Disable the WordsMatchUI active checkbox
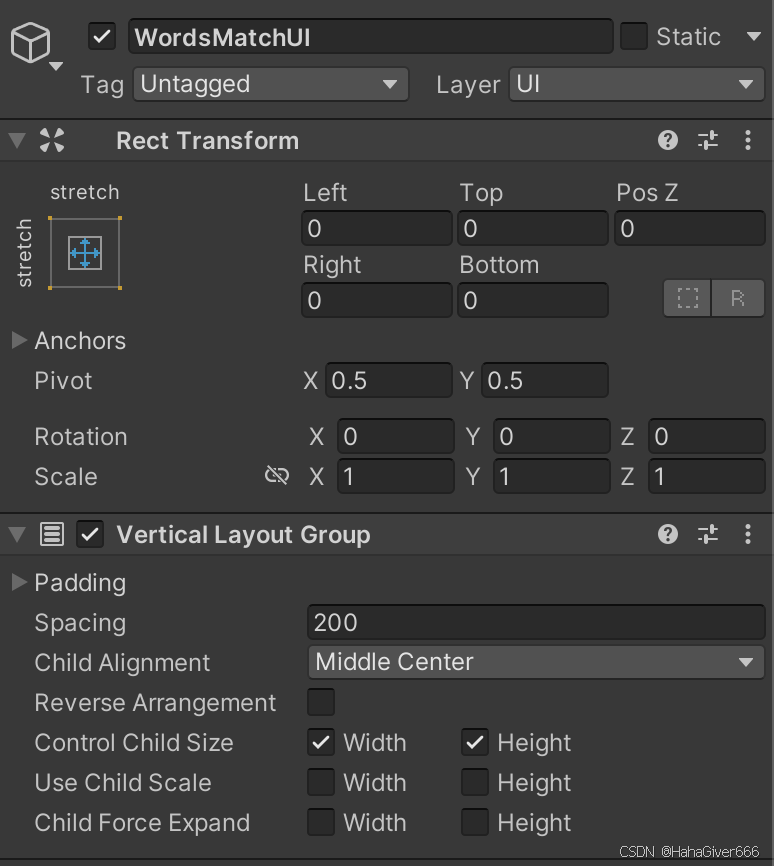The image size is (774, 866). [102, 37]
